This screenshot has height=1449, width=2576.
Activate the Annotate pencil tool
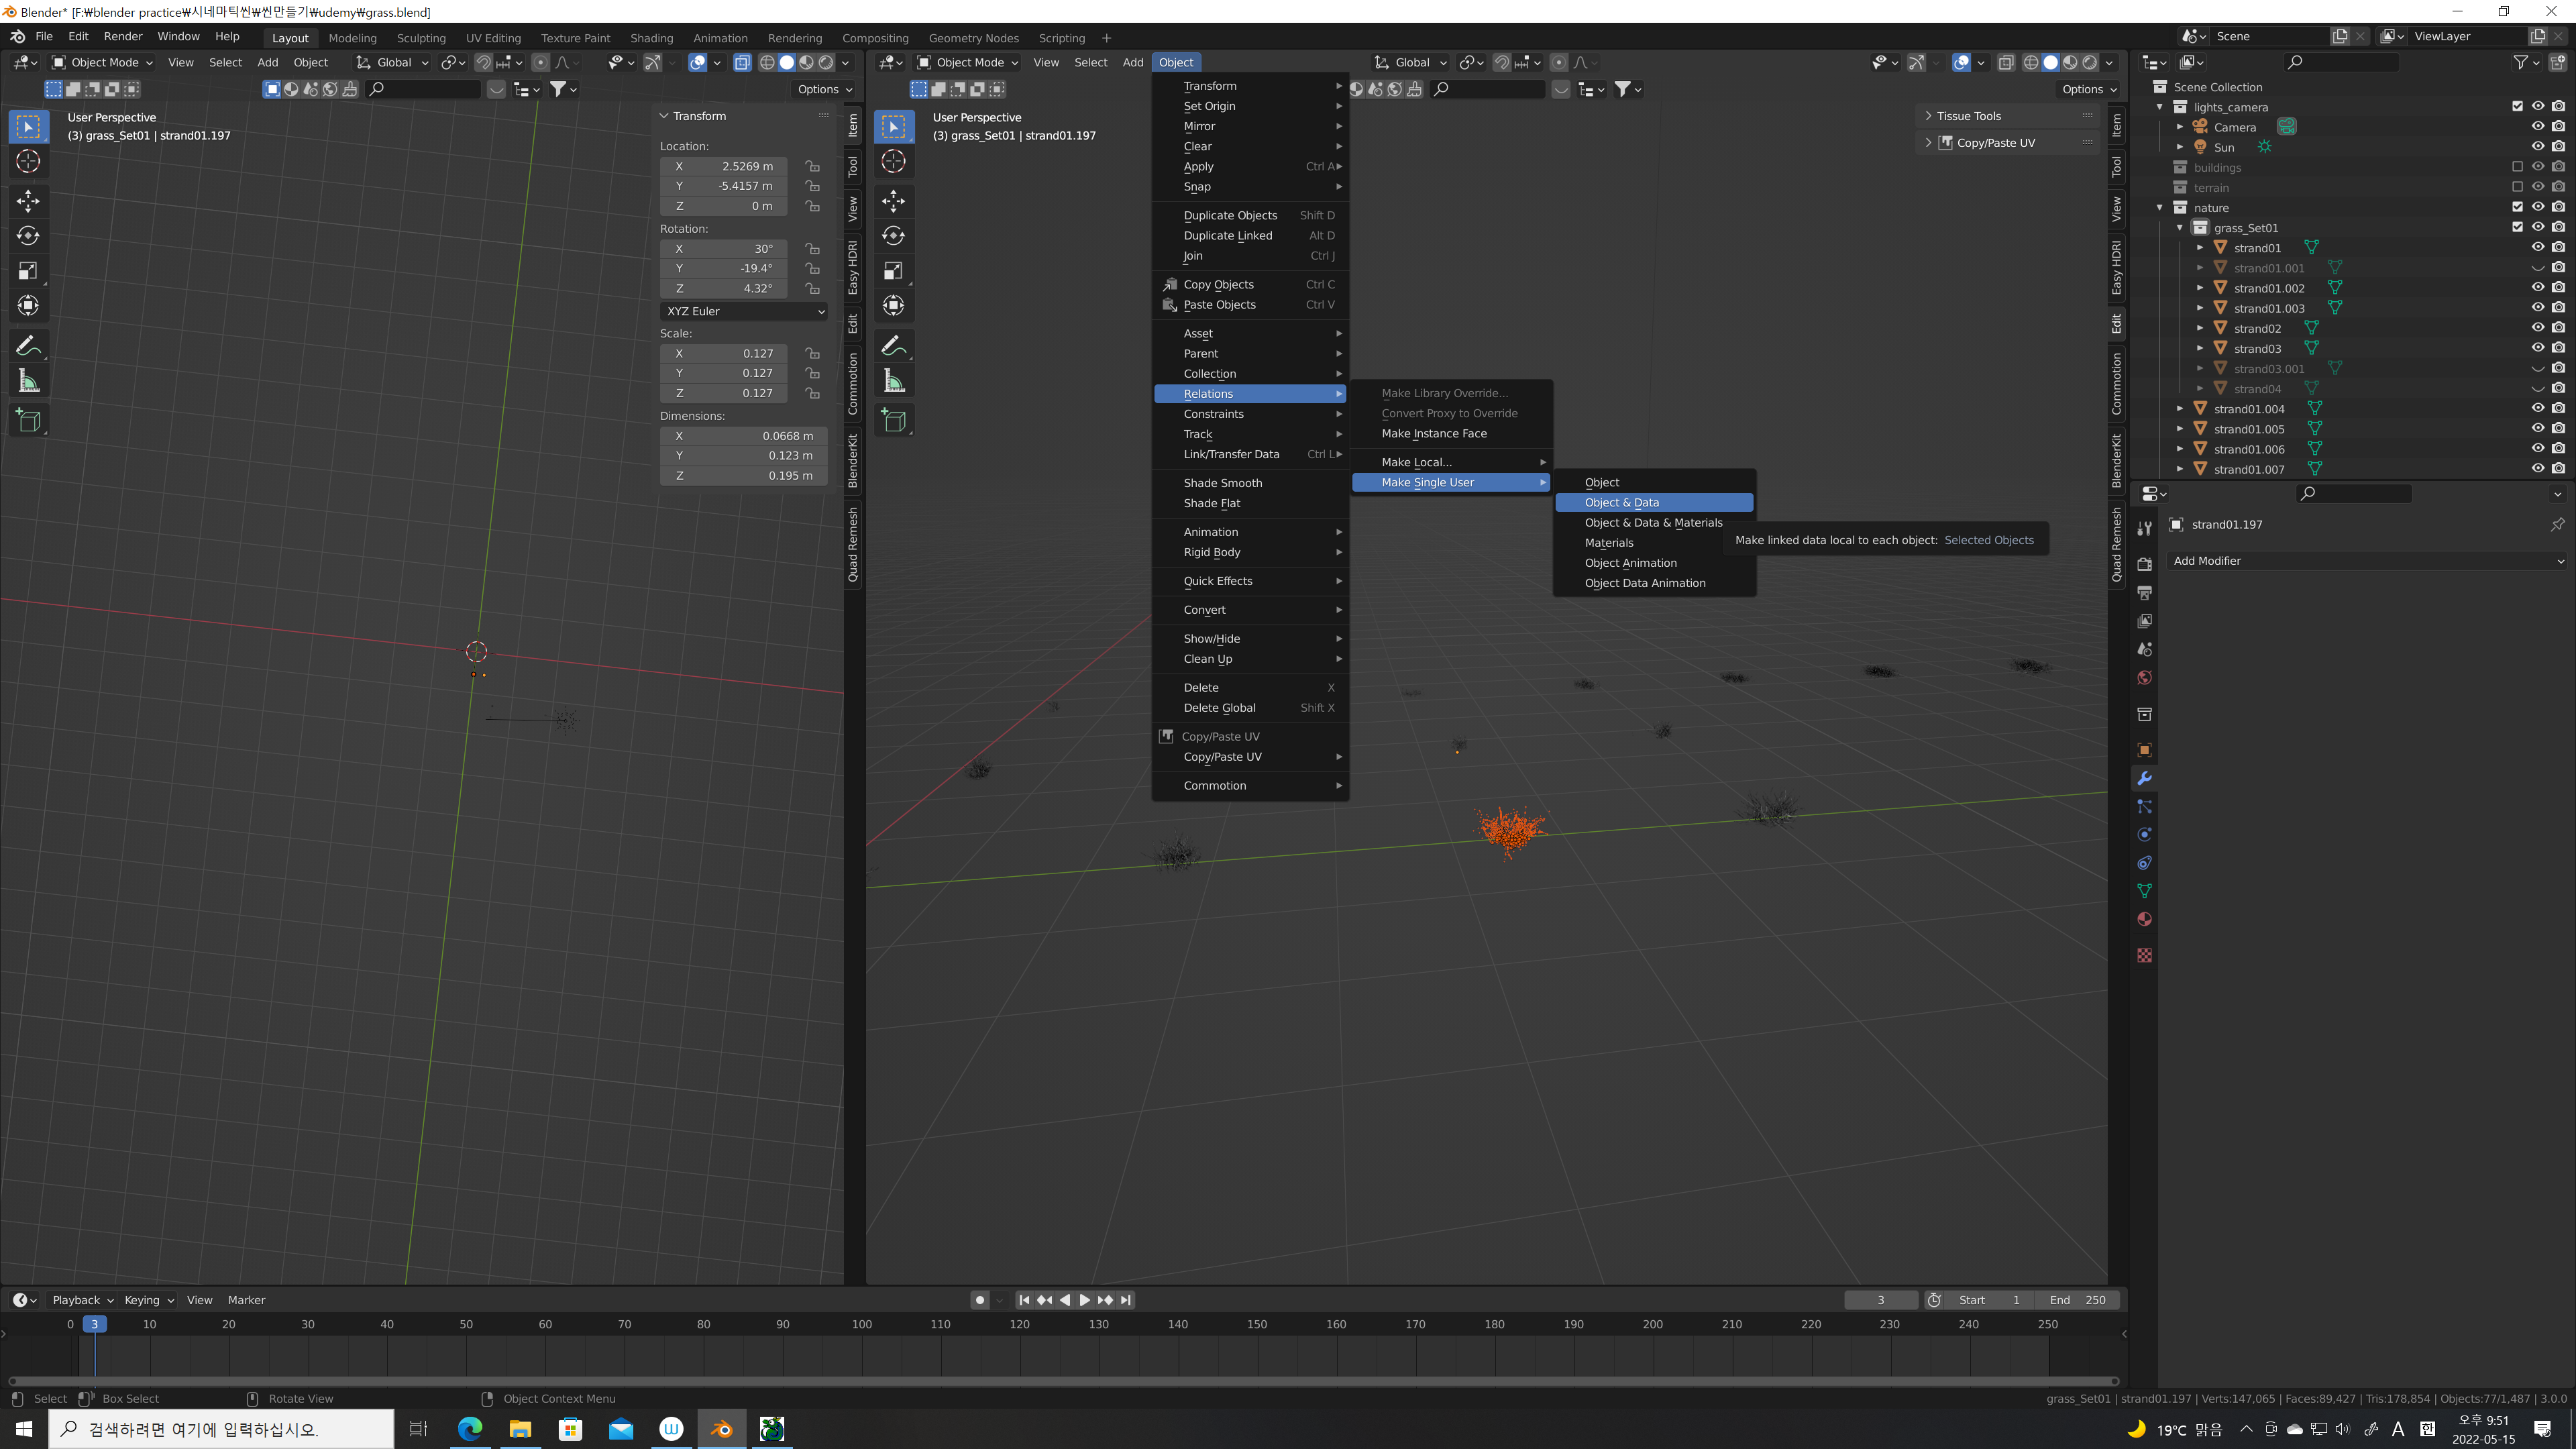coord(28,346)
